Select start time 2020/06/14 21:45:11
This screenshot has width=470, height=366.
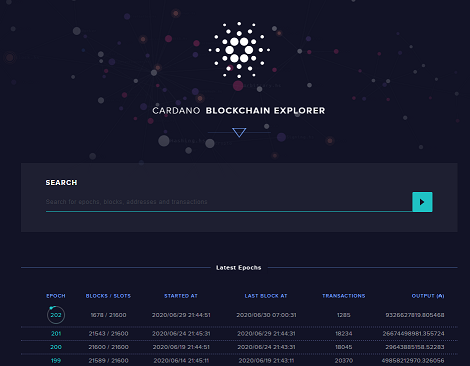[x=181, y=361]
